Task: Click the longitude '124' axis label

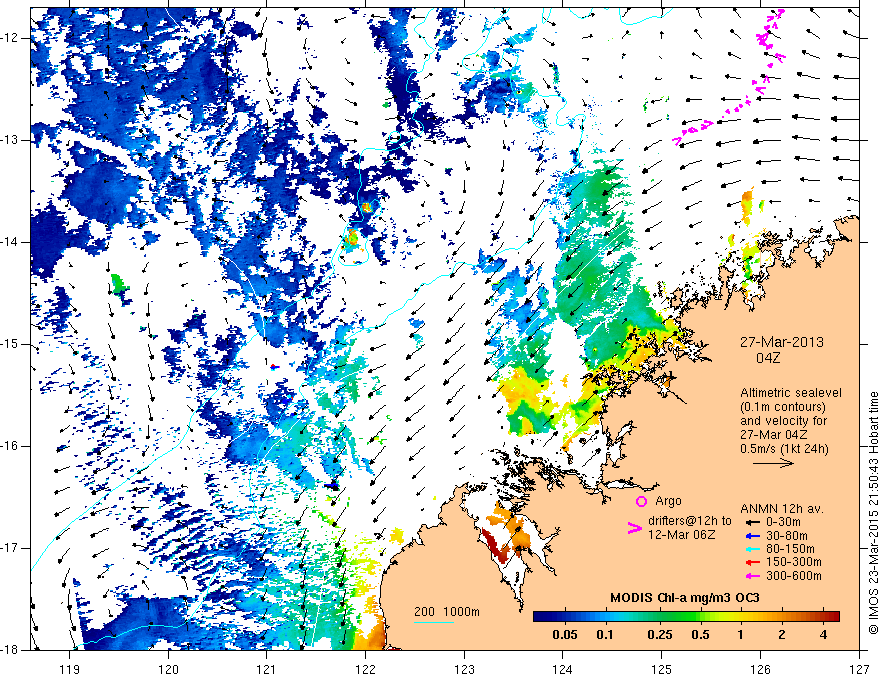Action: (563, 669)
